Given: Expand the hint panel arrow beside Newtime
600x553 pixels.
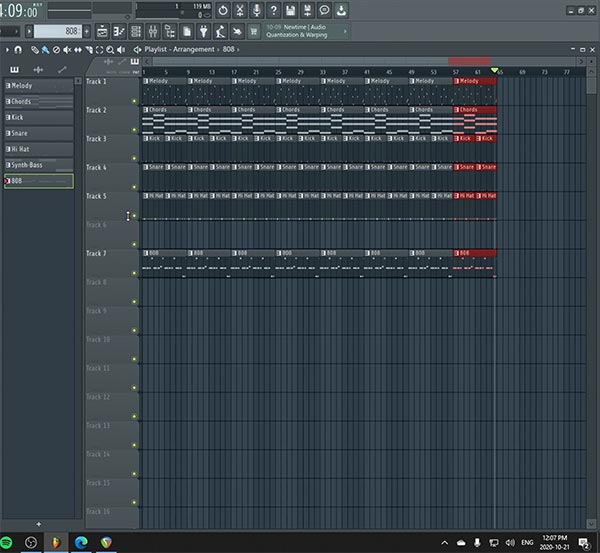Looking at the screenshot, I should pyautogui.click(x=346, y=31).
